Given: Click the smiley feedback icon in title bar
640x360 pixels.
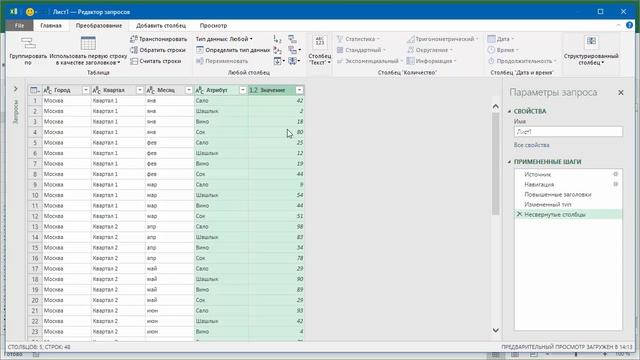Looking at the screenshot, I should pos(30,12).
